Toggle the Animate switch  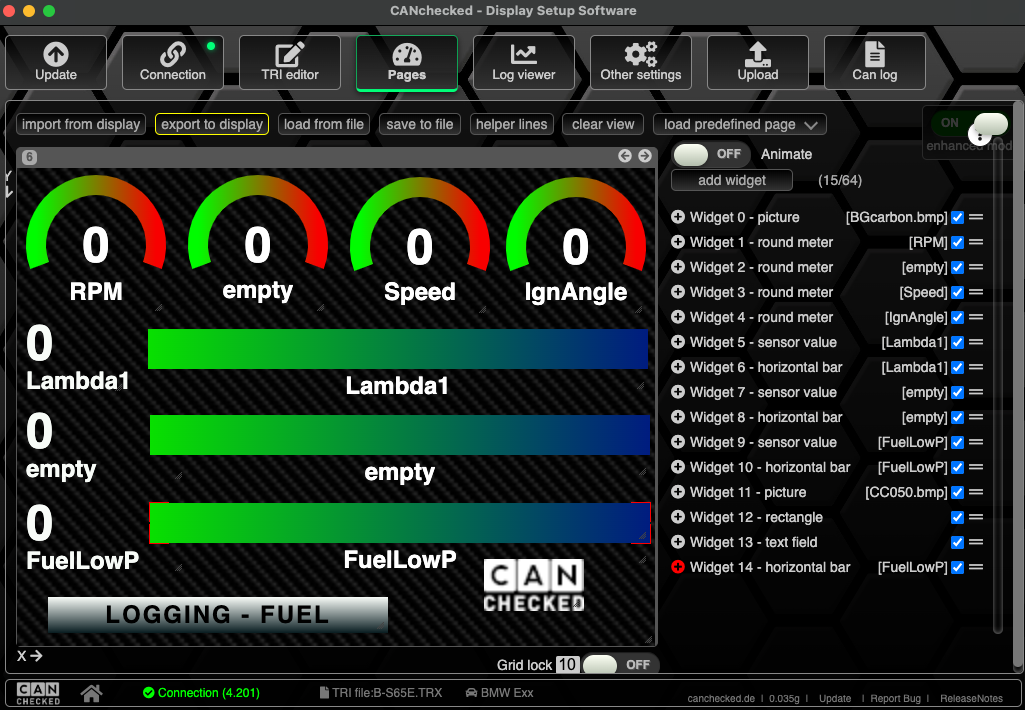click(713, 154)
